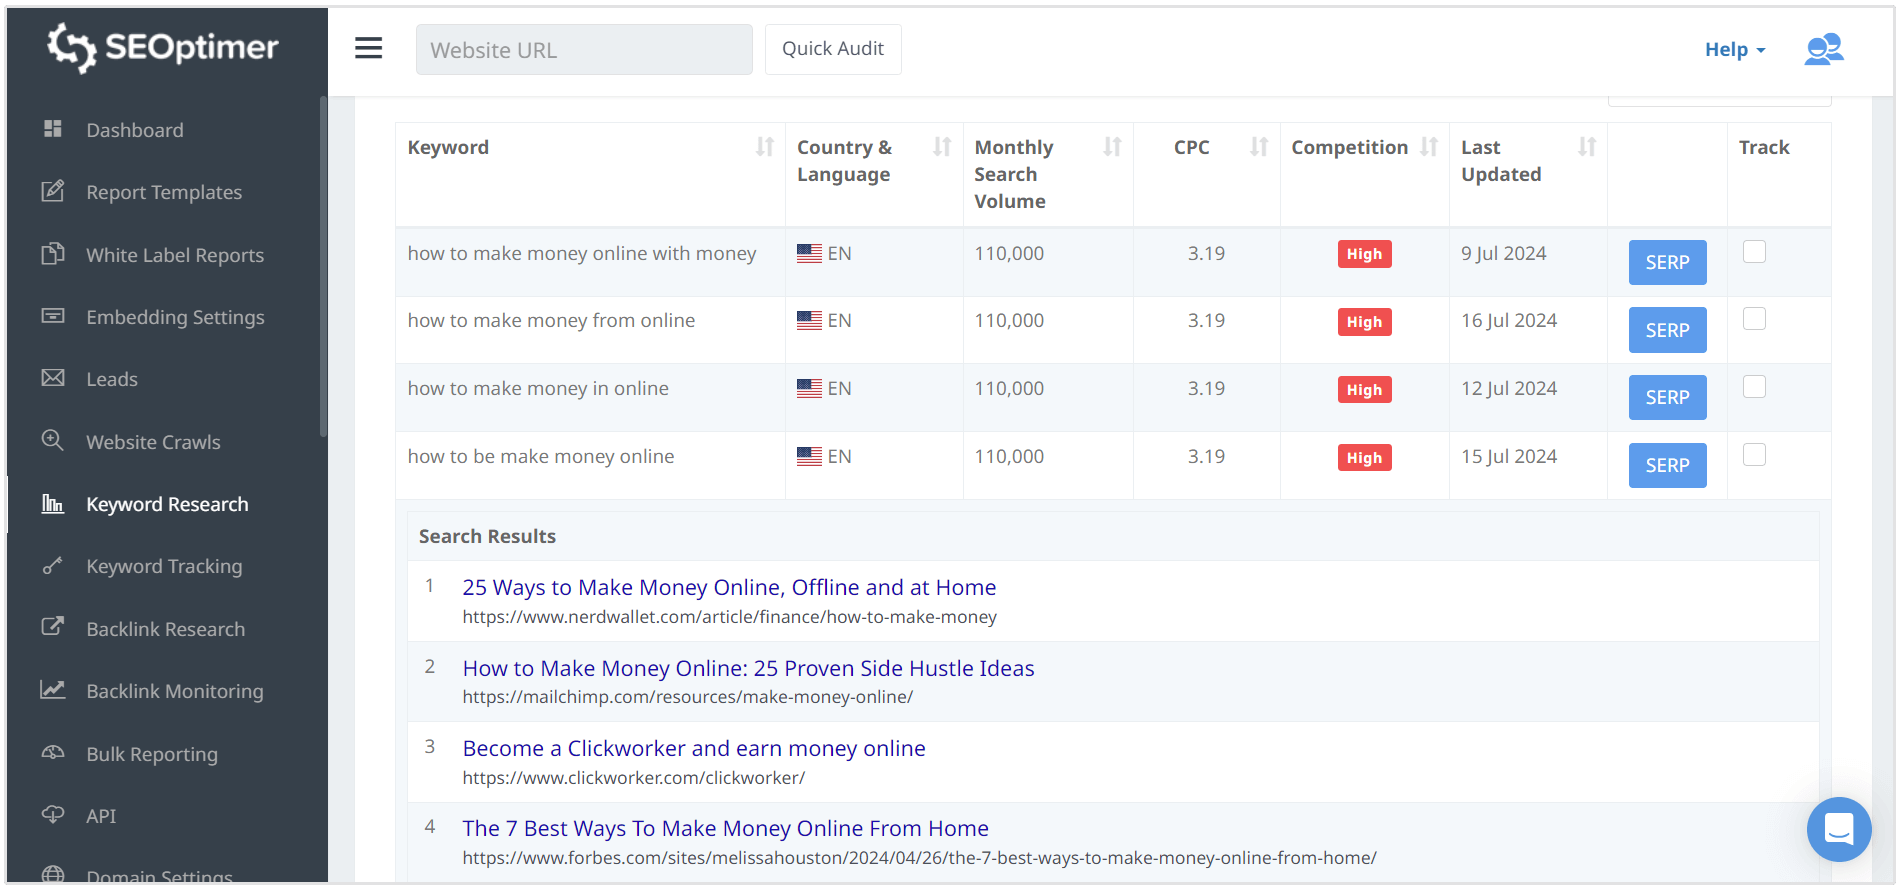Go to White Label Reports
The width and height of the screenshot is (1900, 890).
pos(175,255)
